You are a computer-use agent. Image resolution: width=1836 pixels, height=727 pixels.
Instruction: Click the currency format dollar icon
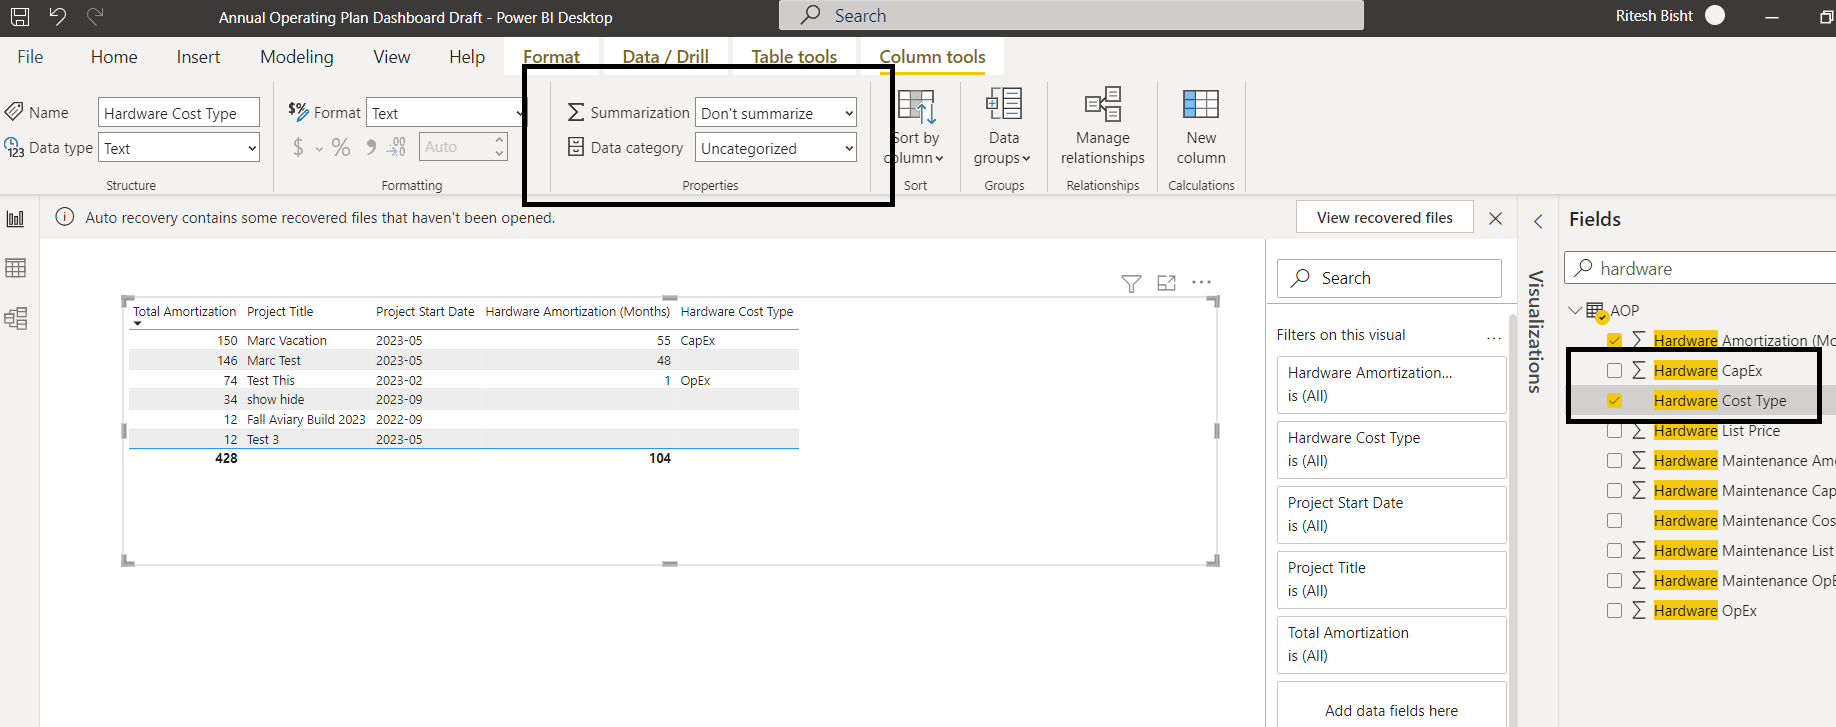[x=298, y=148]
